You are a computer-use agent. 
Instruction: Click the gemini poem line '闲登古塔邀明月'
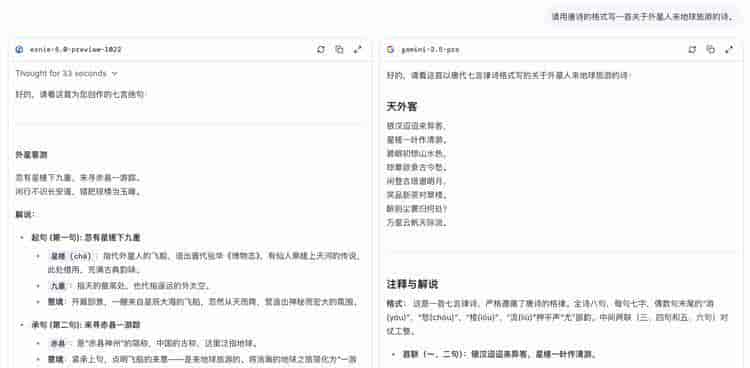[417, 181]
